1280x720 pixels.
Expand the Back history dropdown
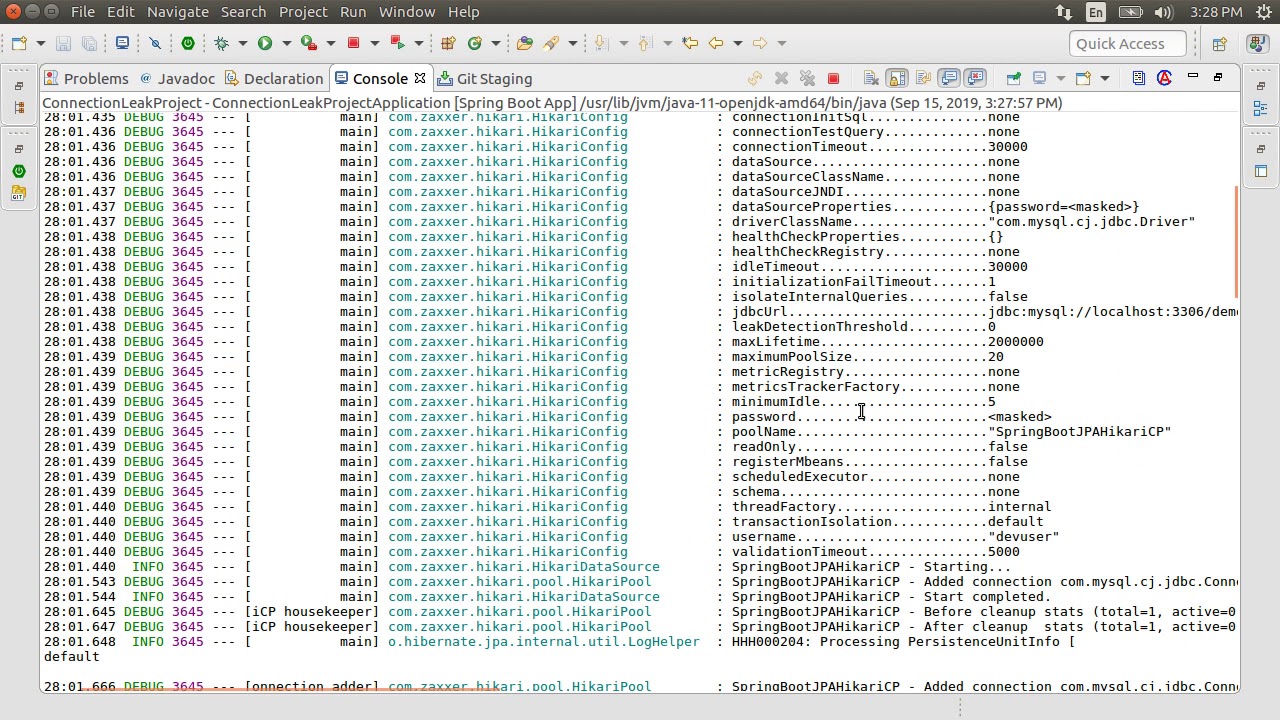738,43
